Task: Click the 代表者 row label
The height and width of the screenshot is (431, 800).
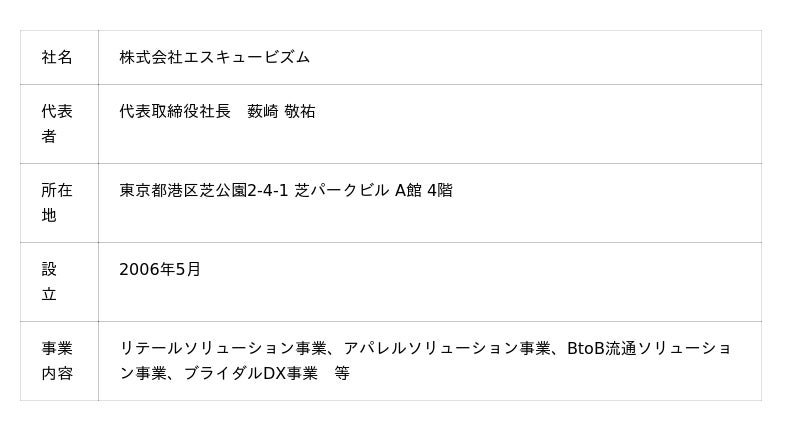Action: pos(57,123)
